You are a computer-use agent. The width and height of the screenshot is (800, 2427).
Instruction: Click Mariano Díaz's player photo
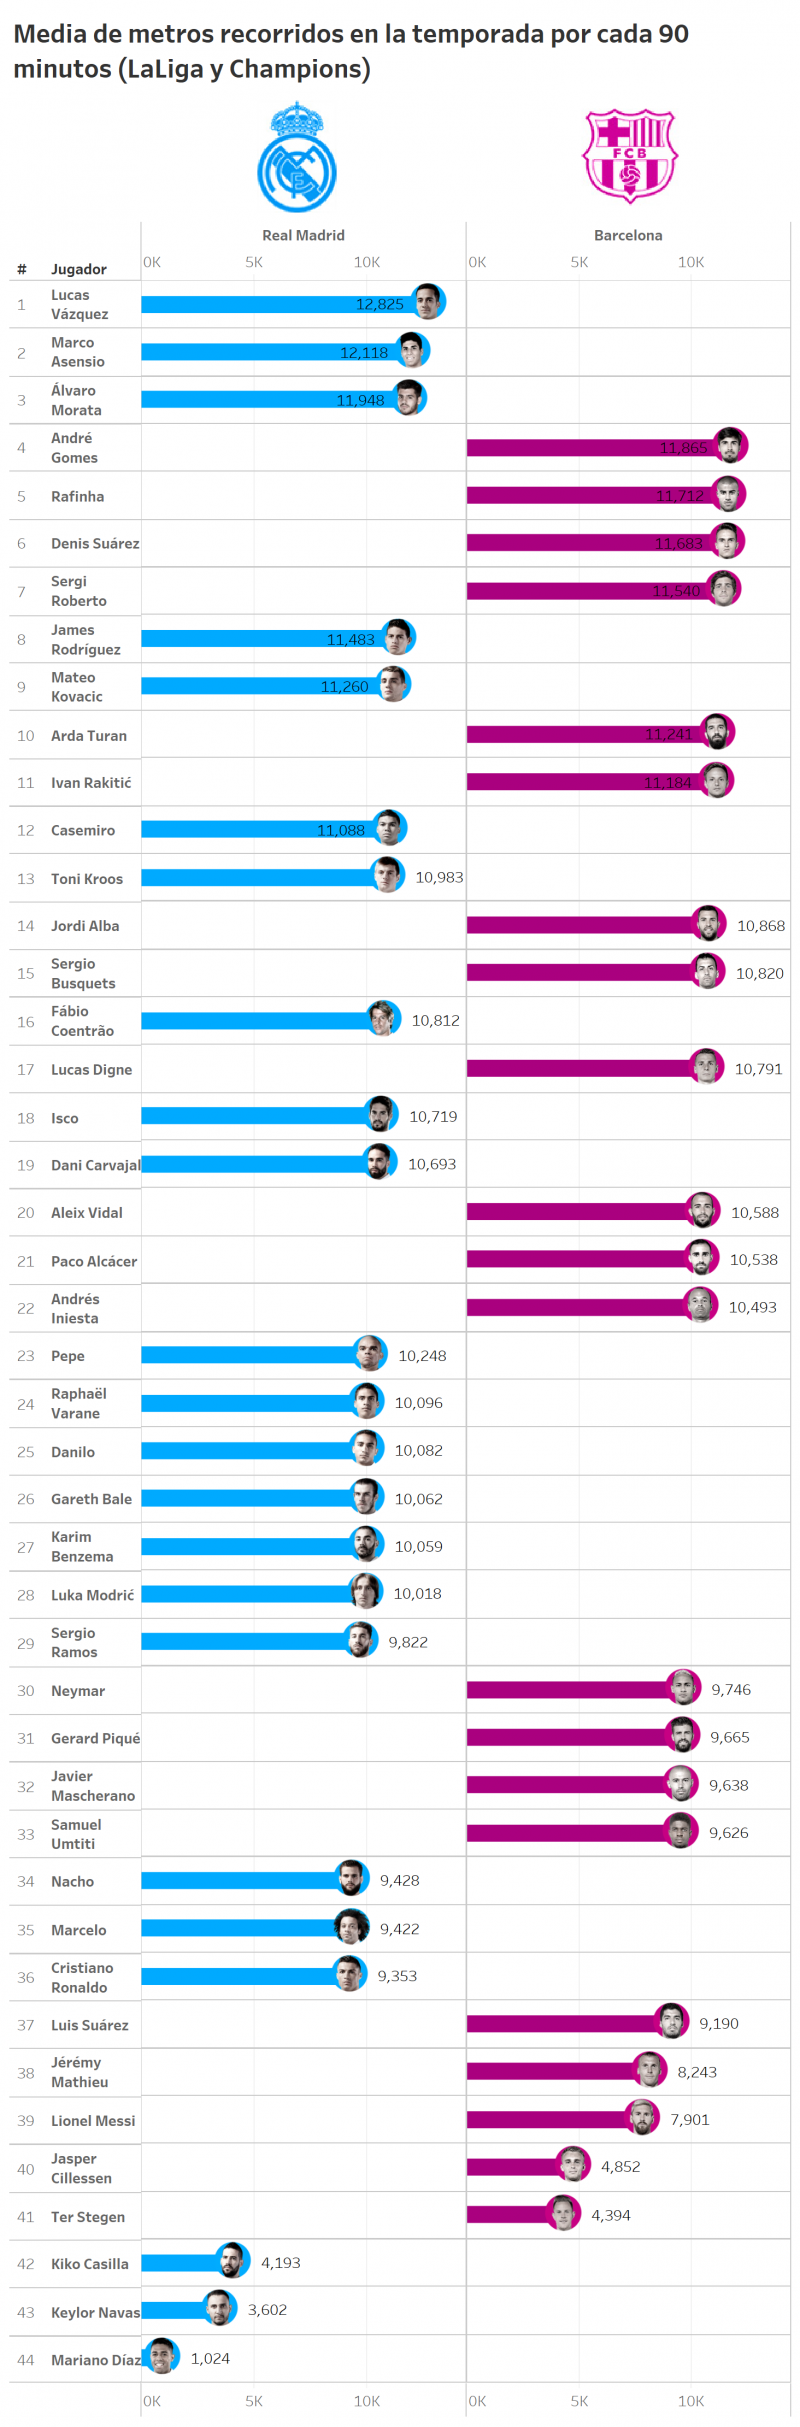[162, 2357]
